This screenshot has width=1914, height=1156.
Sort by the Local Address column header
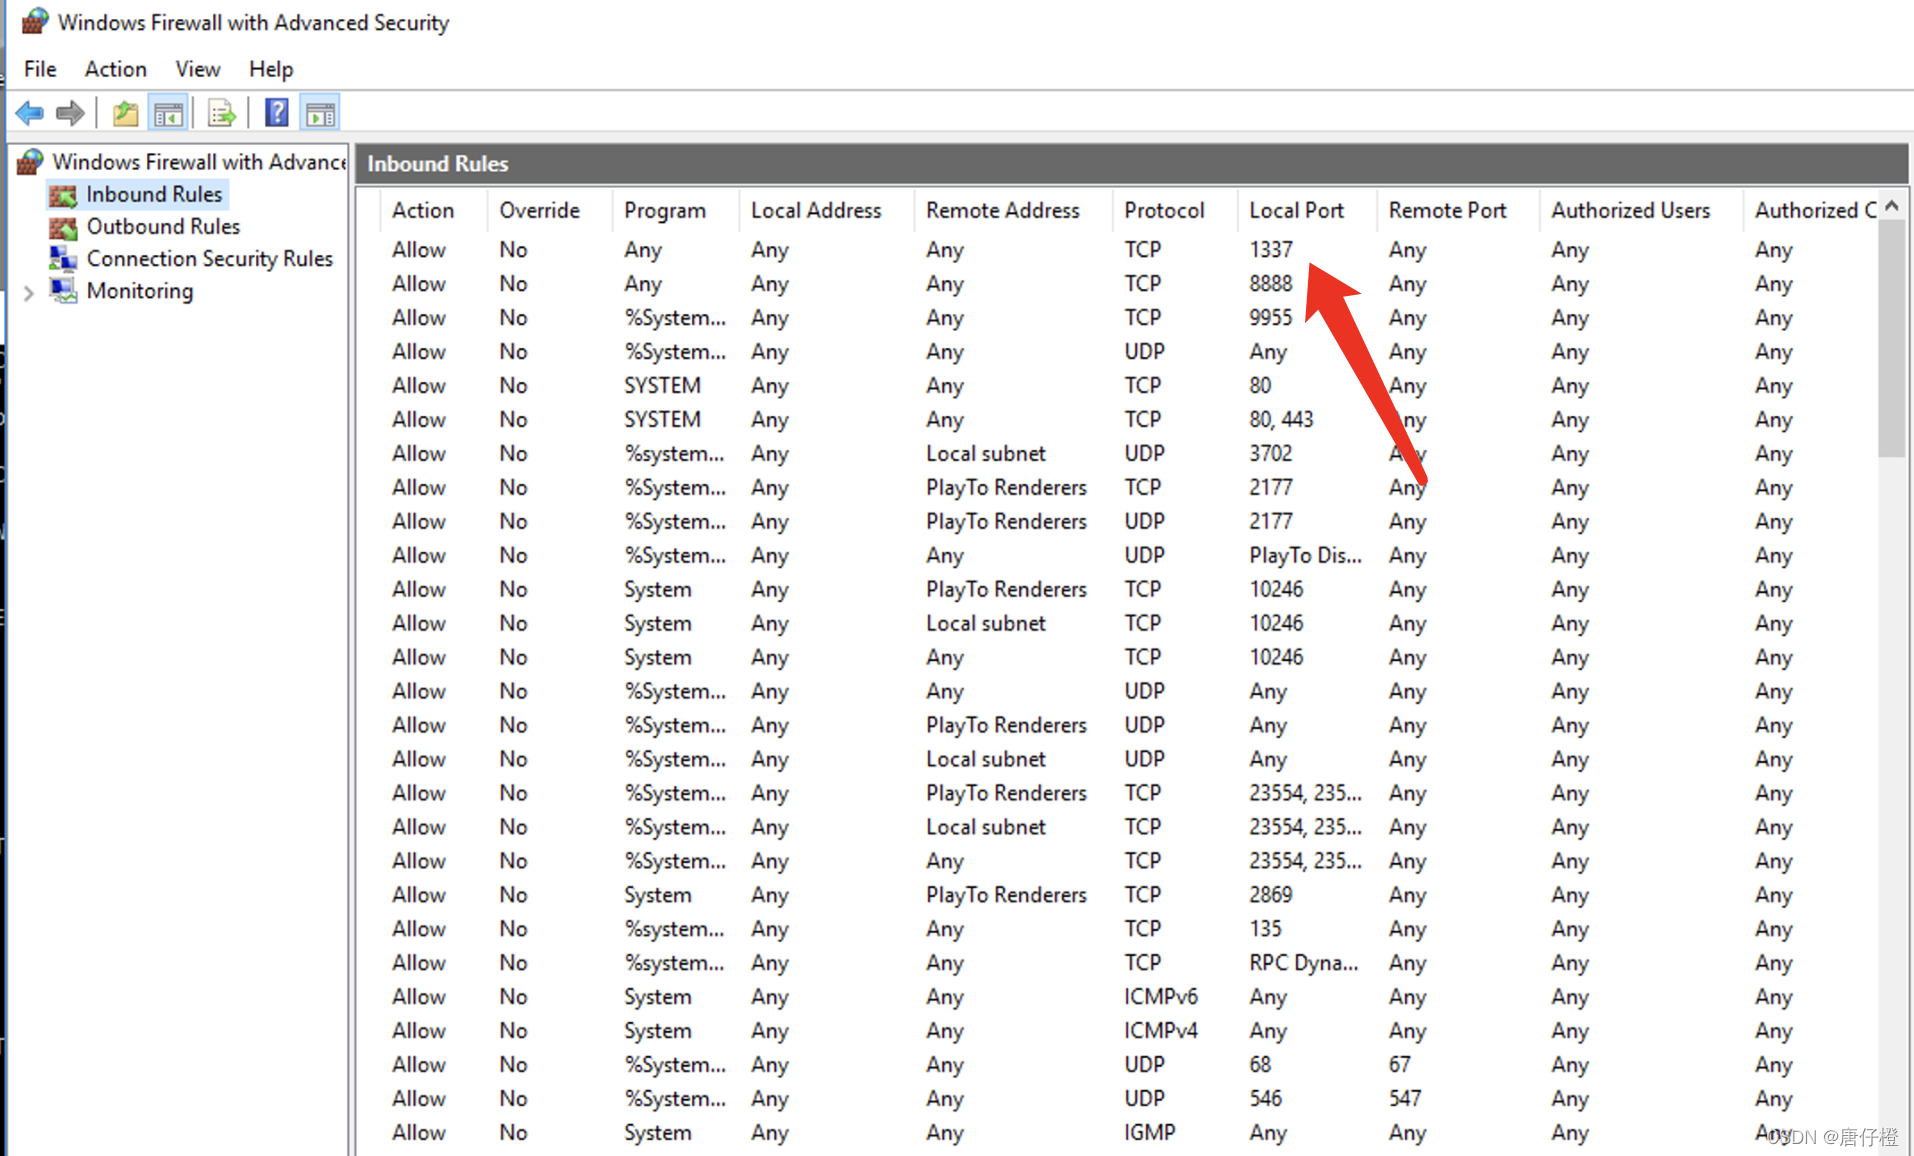pos(816,210)
